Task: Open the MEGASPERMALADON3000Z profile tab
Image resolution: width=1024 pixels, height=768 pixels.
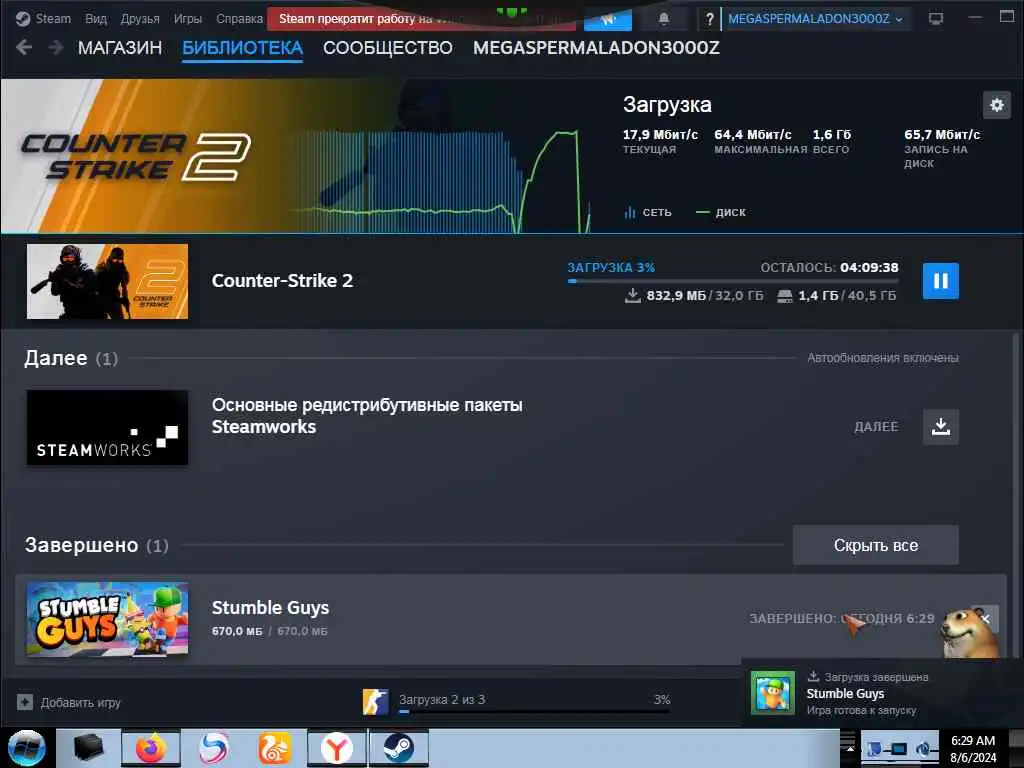Action: 596,48
